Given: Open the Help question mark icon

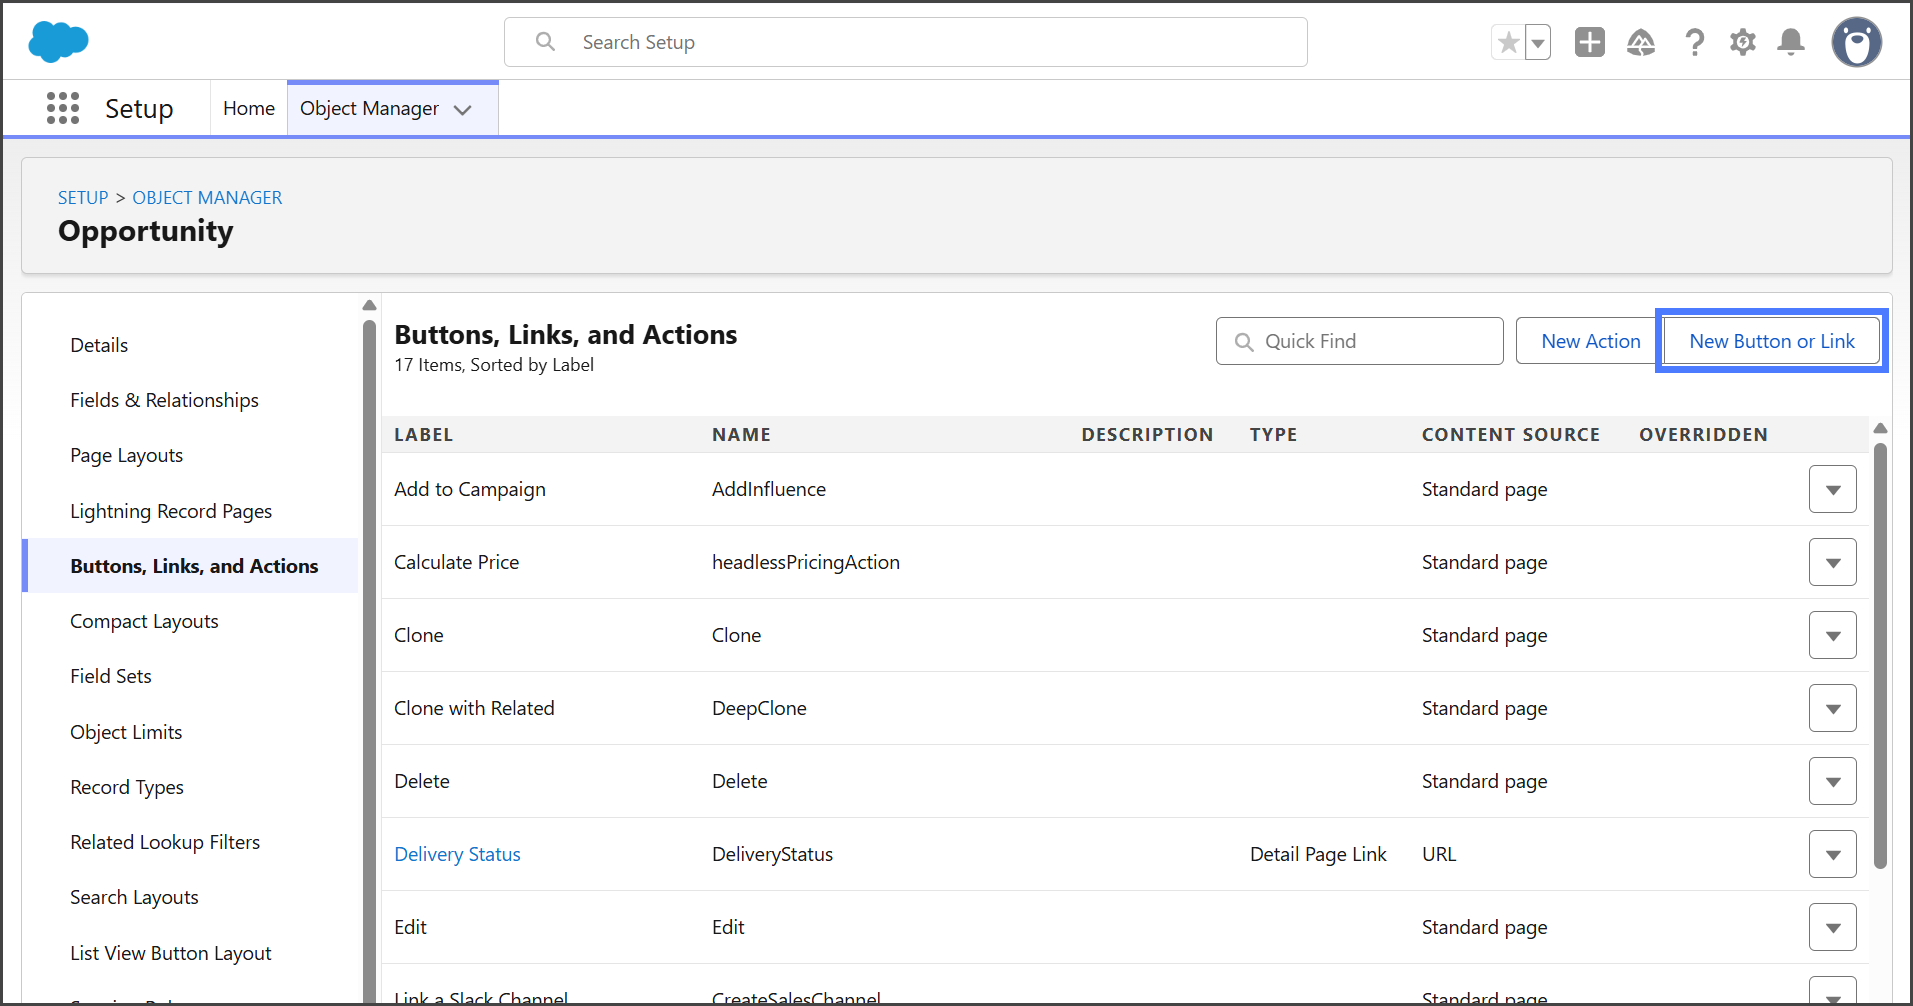Looking at the screenshot, I should pos(1694,42).
